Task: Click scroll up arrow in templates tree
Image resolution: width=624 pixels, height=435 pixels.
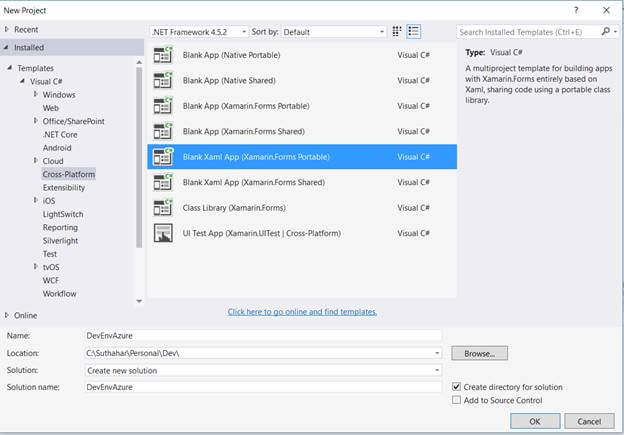Action: [139, 62]
